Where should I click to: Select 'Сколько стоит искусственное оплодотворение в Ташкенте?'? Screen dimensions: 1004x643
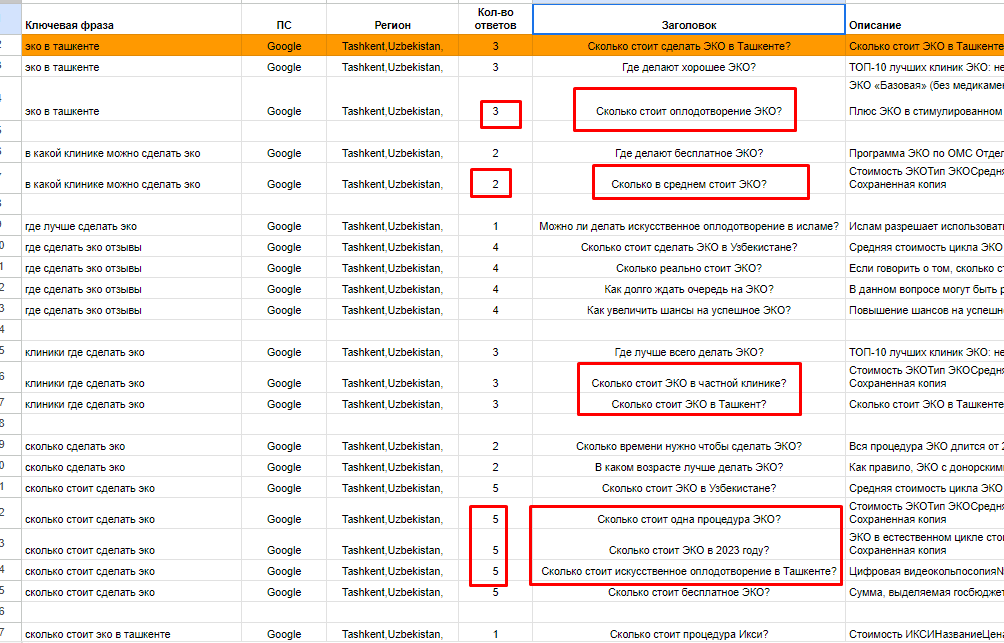coord(689,571)
